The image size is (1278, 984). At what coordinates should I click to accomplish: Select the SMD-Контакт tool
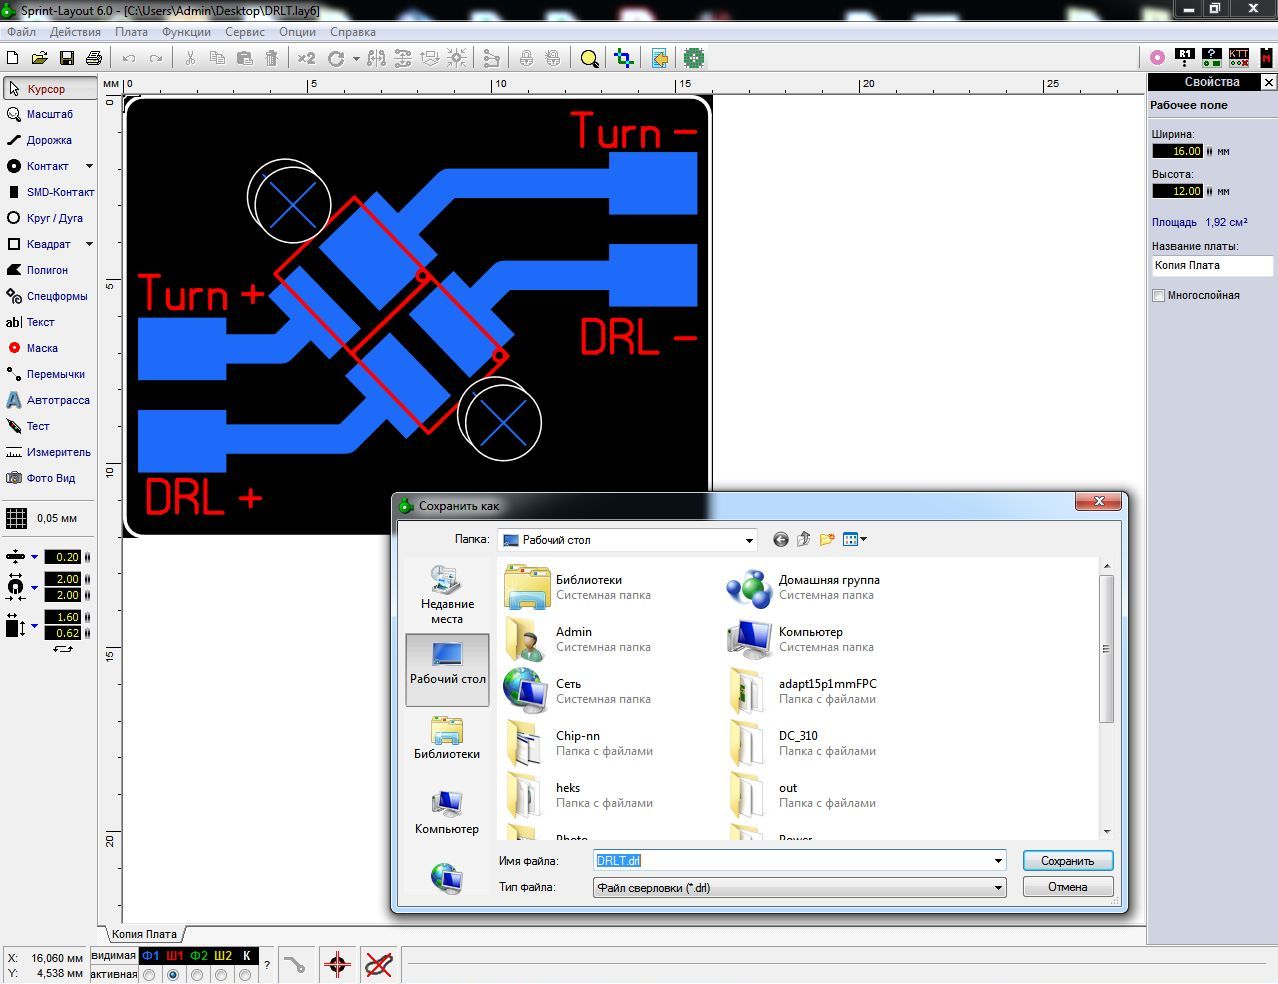59,192
